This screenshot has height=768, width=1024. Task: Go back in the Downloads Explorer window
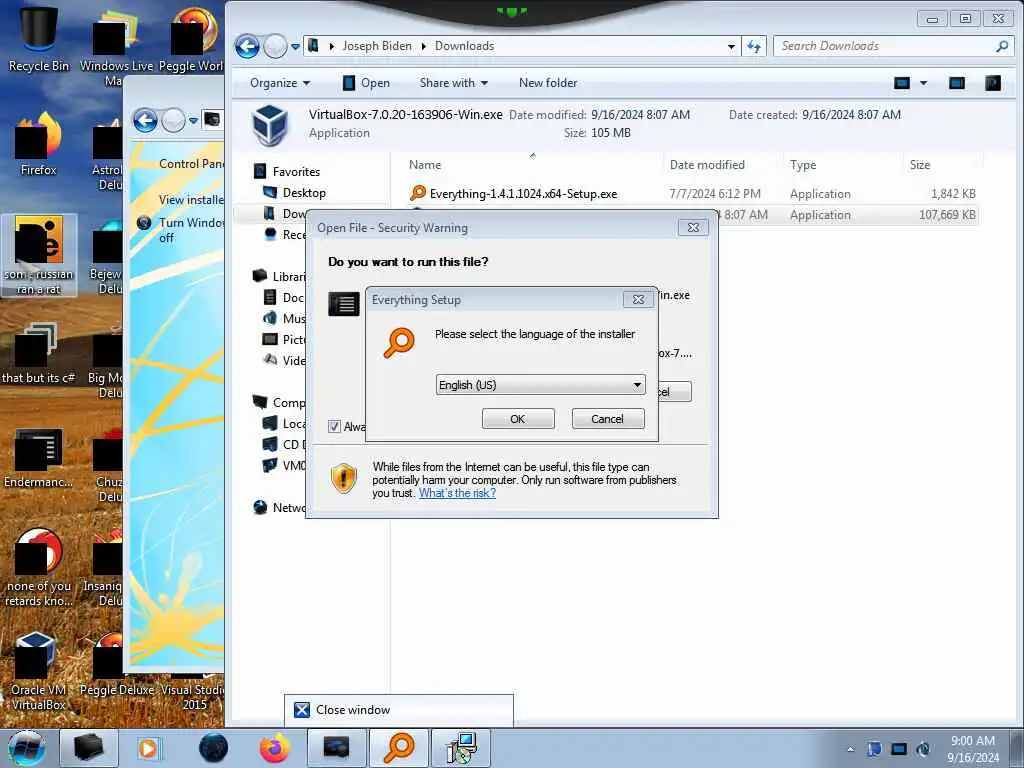pos(247,46)
